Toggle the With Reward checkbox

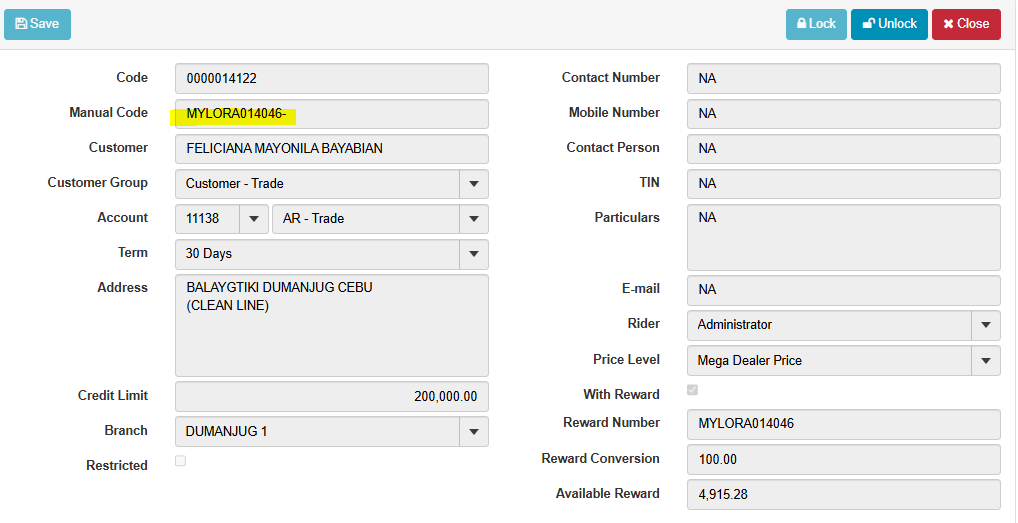pos(692,390)
